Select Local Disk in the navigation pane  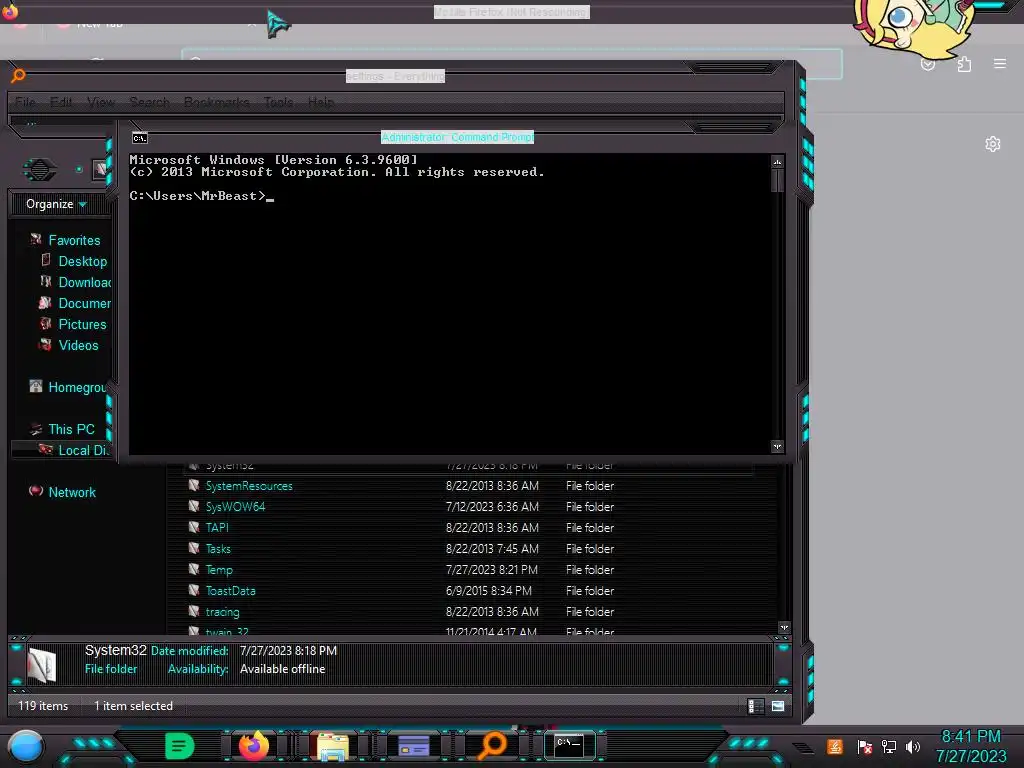point(83,451)
